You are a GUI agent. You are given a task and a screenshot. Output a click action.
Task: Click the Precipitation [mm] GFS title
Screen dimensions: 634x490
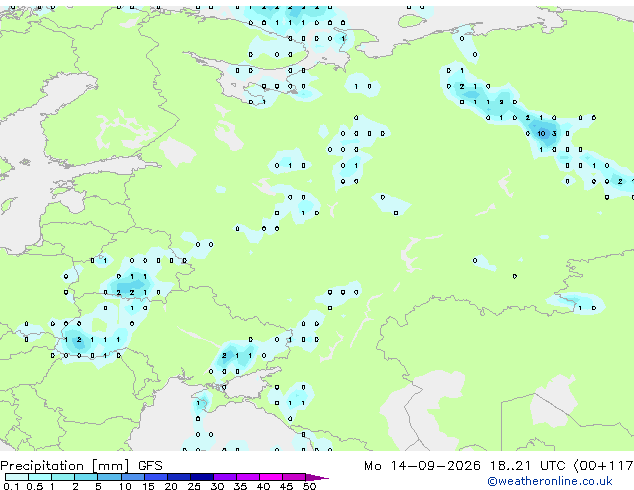[x=81, y=466]
